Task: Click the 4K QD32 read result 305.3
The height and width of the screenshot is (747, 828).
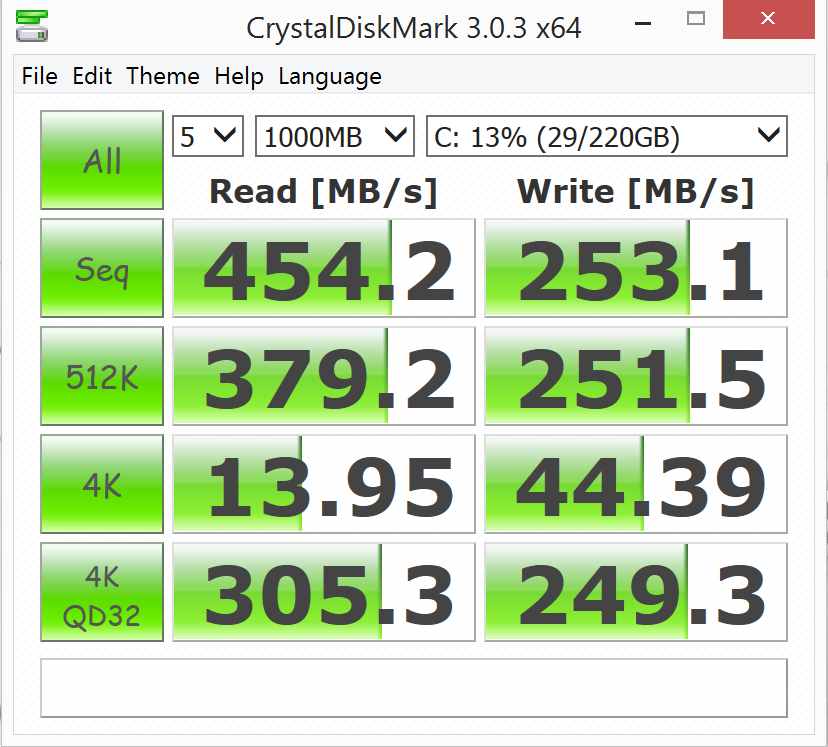Action: [324, 592]
